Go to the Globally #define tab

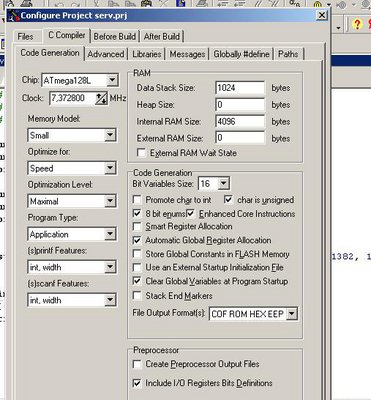tap(241, 54)
